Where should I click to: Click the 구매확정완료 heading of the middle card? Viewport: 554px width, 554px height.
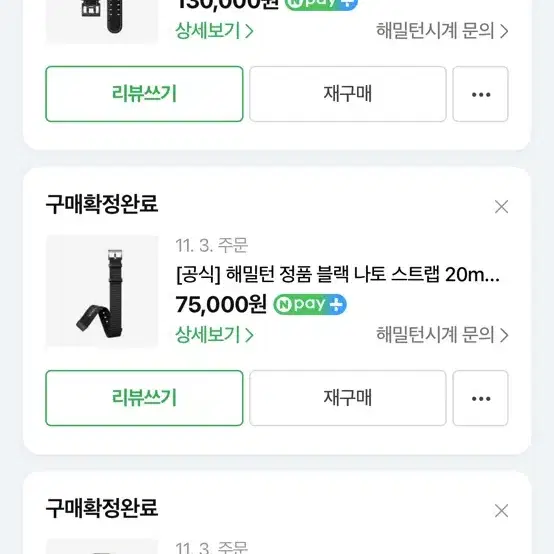point(102,204)
